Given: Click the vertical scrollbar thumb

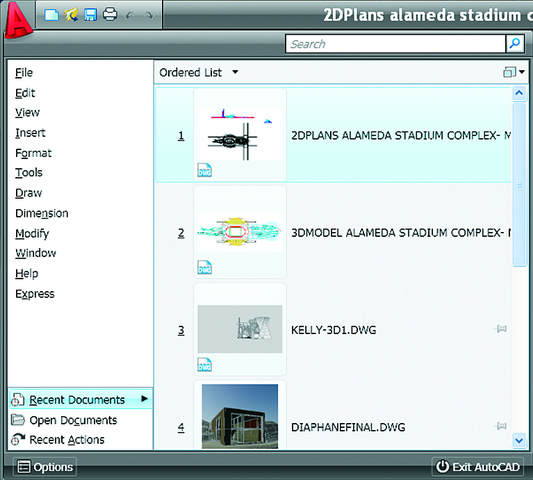Looking at the screenshot, I should pos(519,184).
